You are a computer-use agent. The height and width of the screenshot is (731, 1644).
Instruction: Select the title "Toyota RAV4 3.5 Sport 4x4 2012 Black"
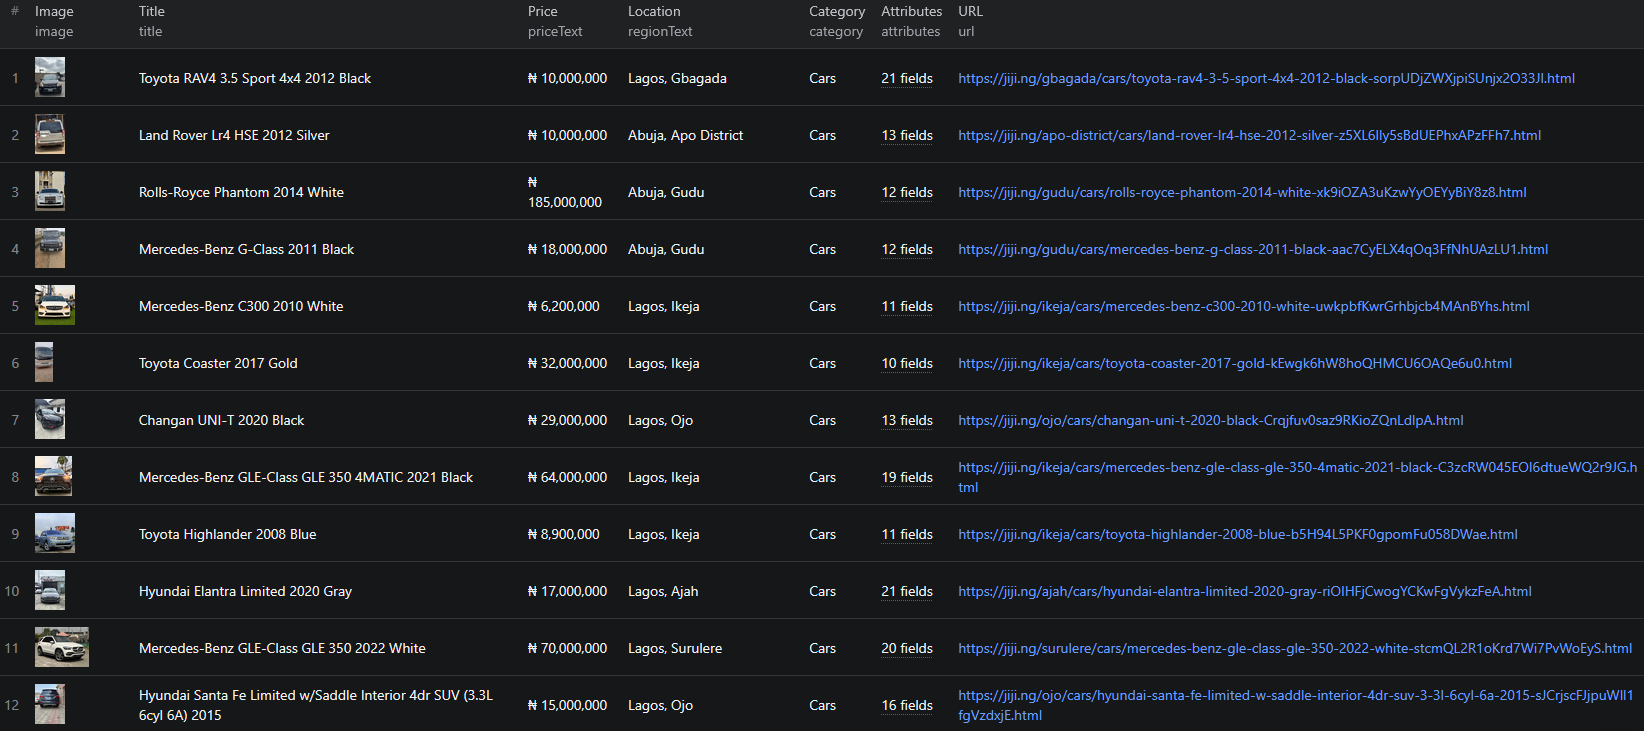(255, 78)
